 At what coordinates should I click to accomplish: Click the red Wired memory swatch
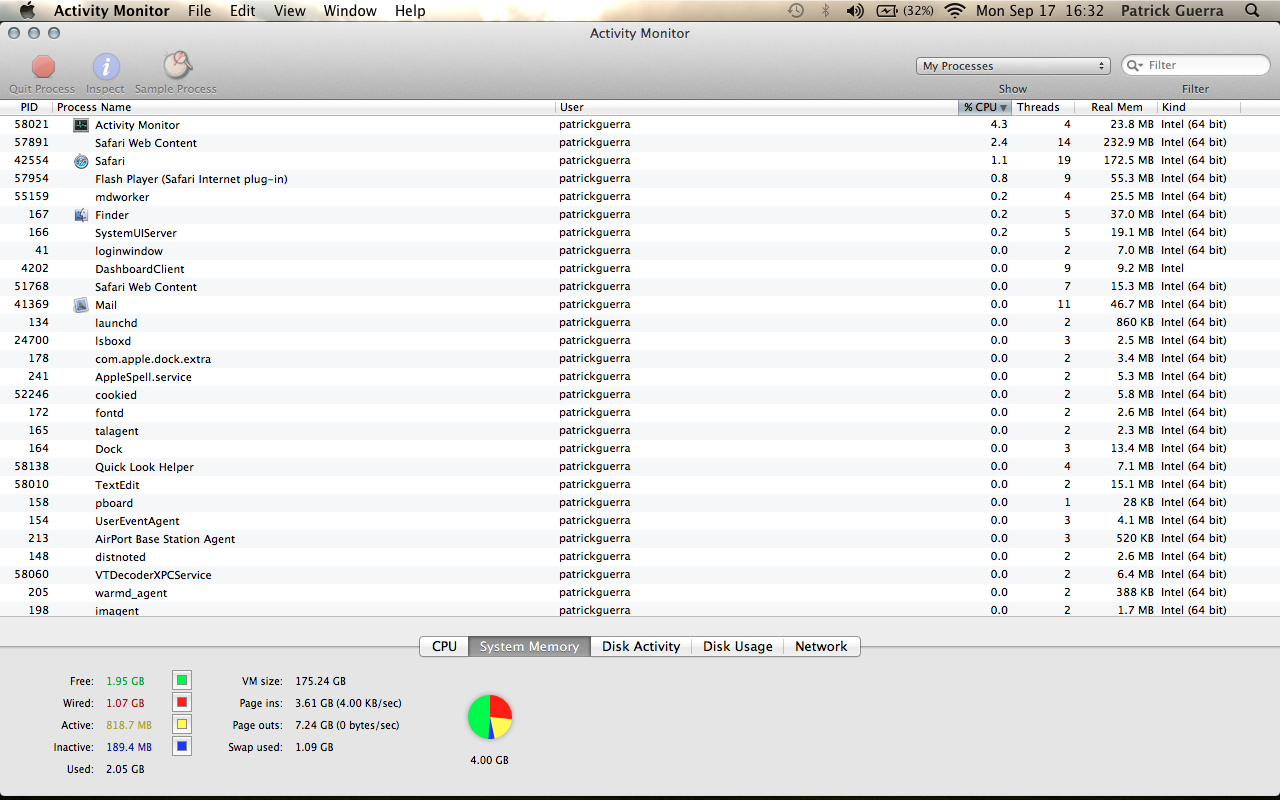point(182,703)
